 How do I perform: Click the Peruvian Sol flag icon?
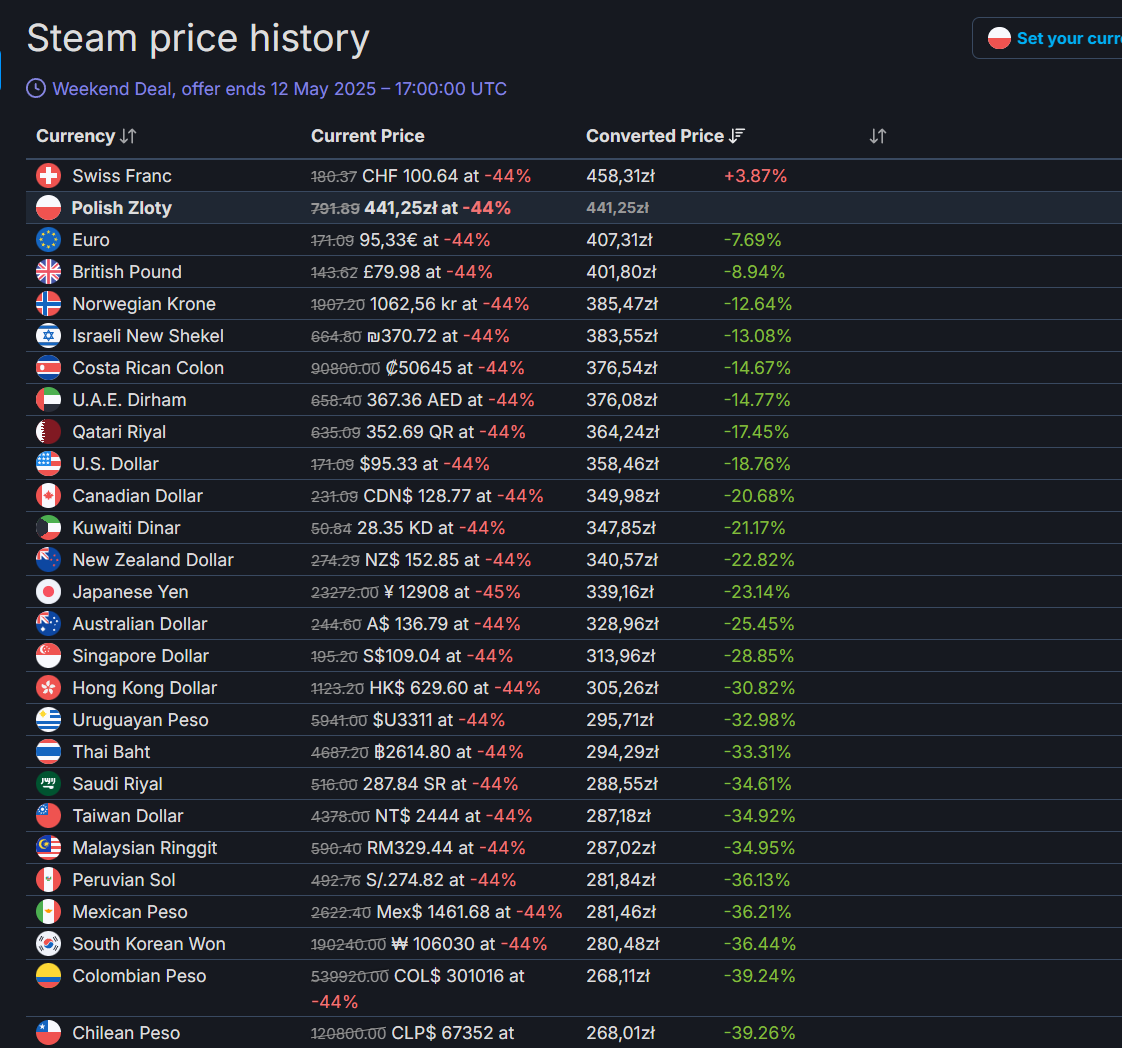49,880
